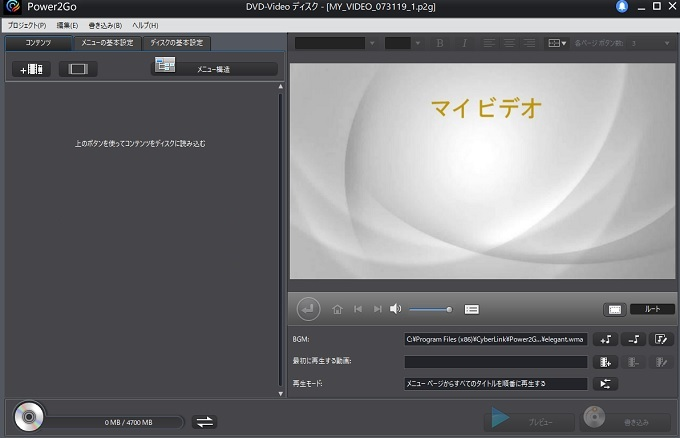Toggle the filmstrip view button beside ルート
The width and height of the screenshot is (680, 438).
tap(615, 309)
